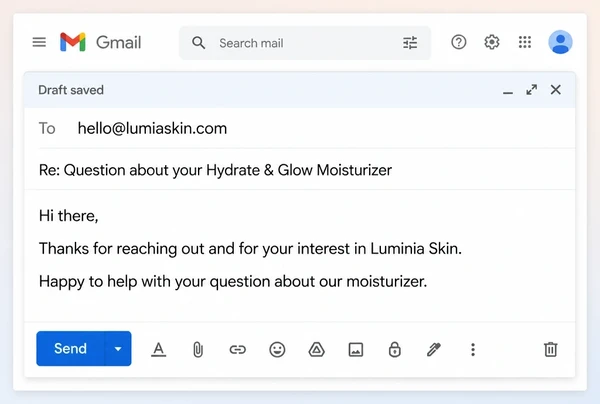Open the Help question mark icon
600x404 pixels.
(458, 42)
